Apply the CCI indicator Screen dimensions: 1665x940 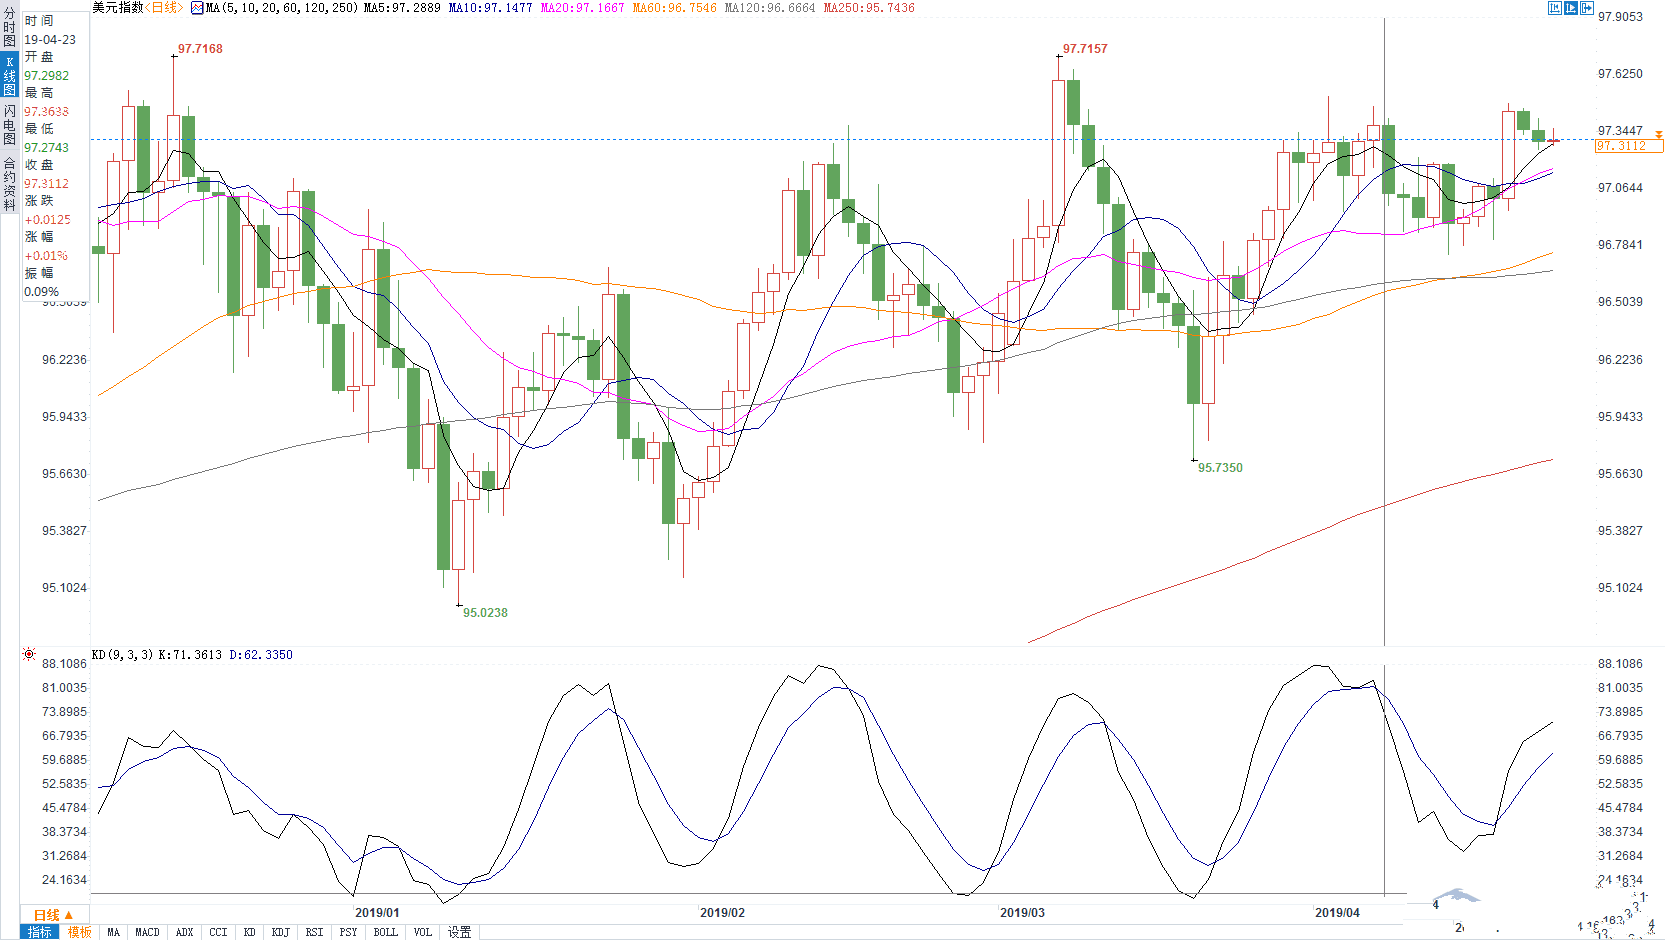[219, 932]
